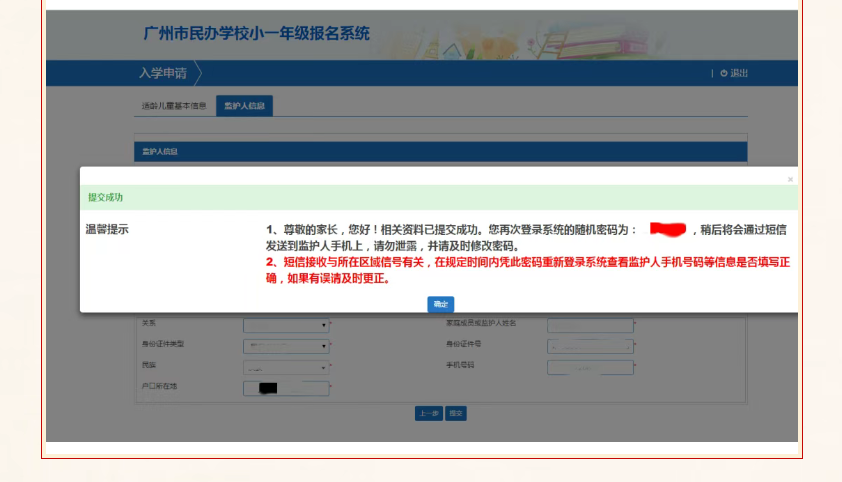Click the 温馨提示 label
This screenshot has height=482, width=842.
[x=107, y=229]
